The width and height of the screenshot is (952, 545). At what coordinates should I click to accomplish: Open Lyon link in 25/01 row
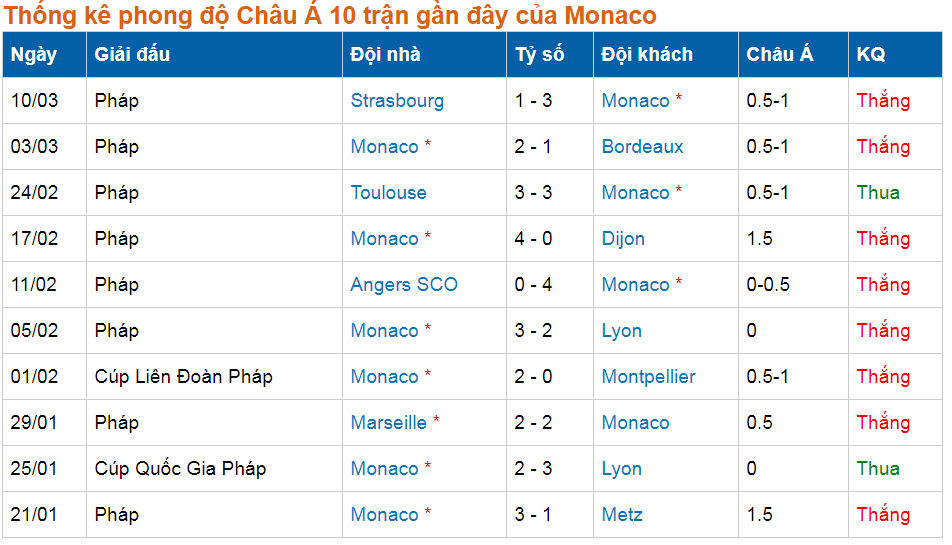coord(622,469)
